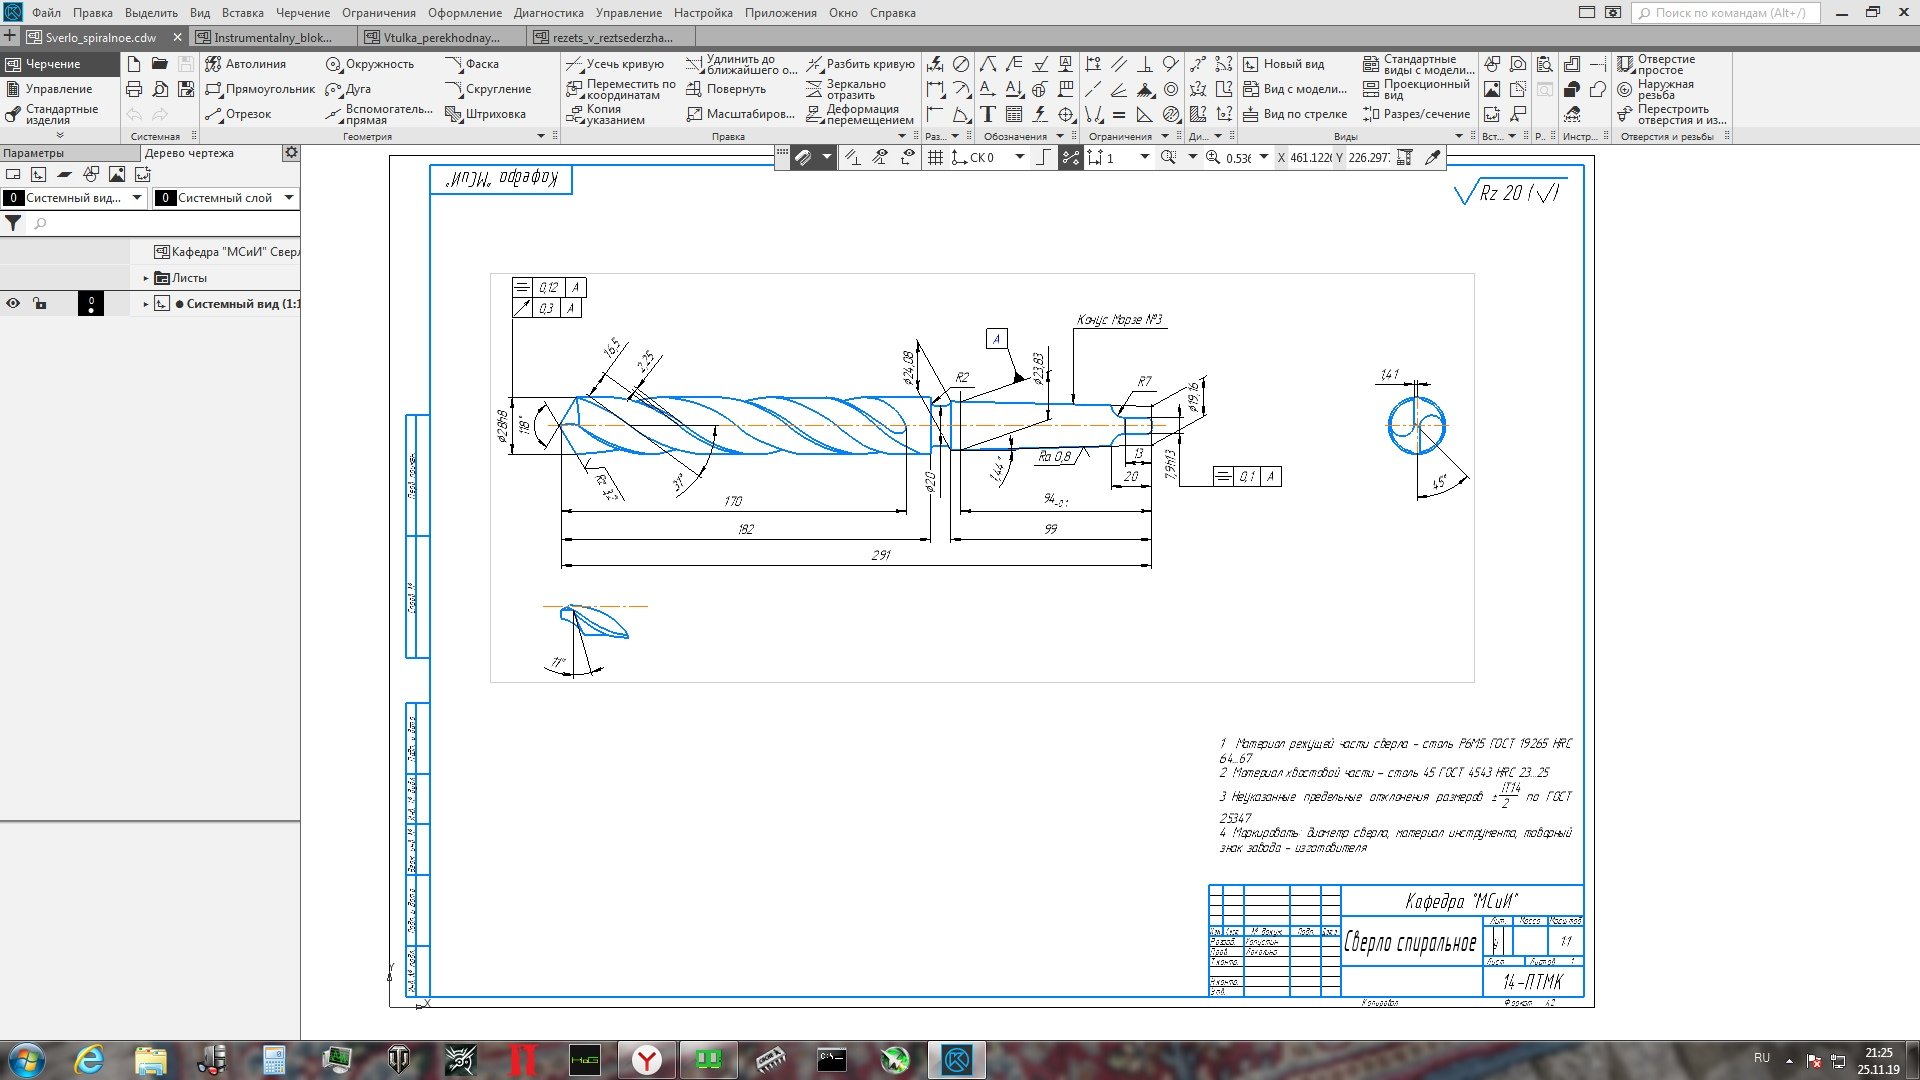Toggle visibility eye of Системный вид
Image resolution: width=1920 pixels, height=1080 pixels.
pos(13,304)
